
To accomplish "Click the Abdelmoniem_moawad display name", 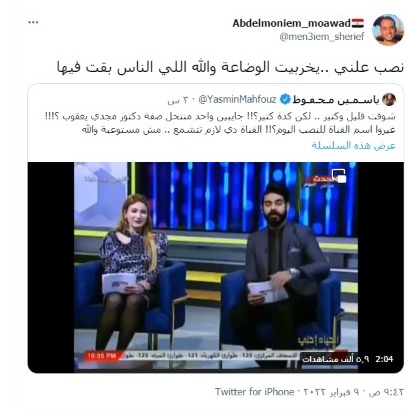I will (x=292, y=23).
